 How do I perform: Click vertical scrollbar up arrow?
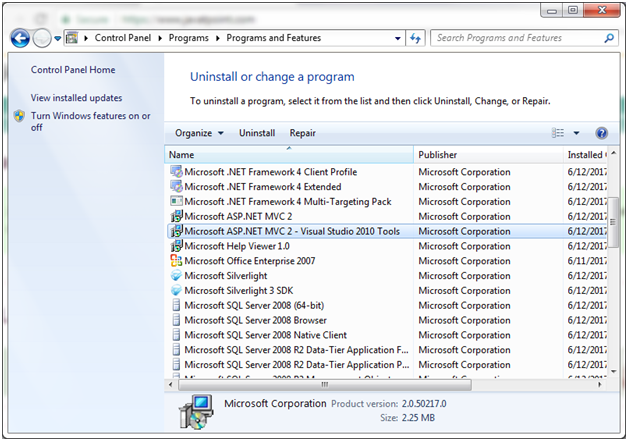pyautogui.click(x=613, y=153)
